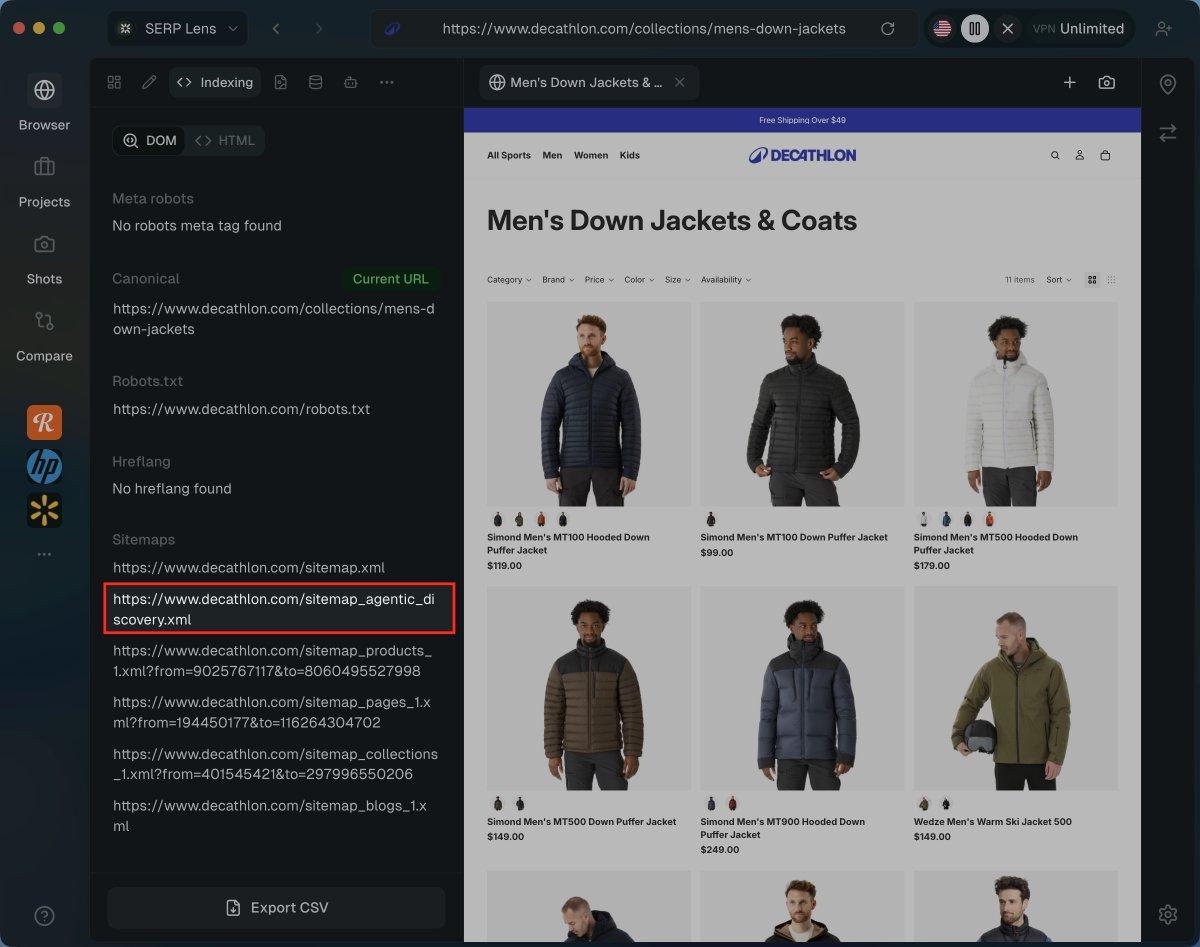Click the search icon on Decathlon page
This screenshot has width=1200, height=947.
point(1055,155)
